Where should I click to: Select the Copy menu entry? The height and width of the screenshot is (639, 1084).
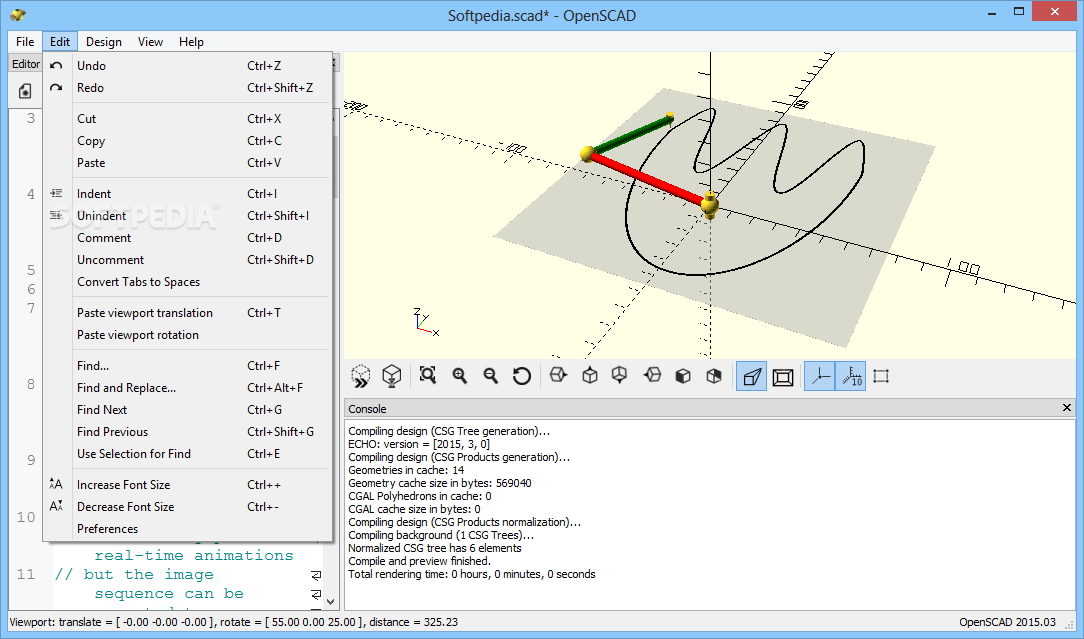pyautogui.click(x=187, y=141)
